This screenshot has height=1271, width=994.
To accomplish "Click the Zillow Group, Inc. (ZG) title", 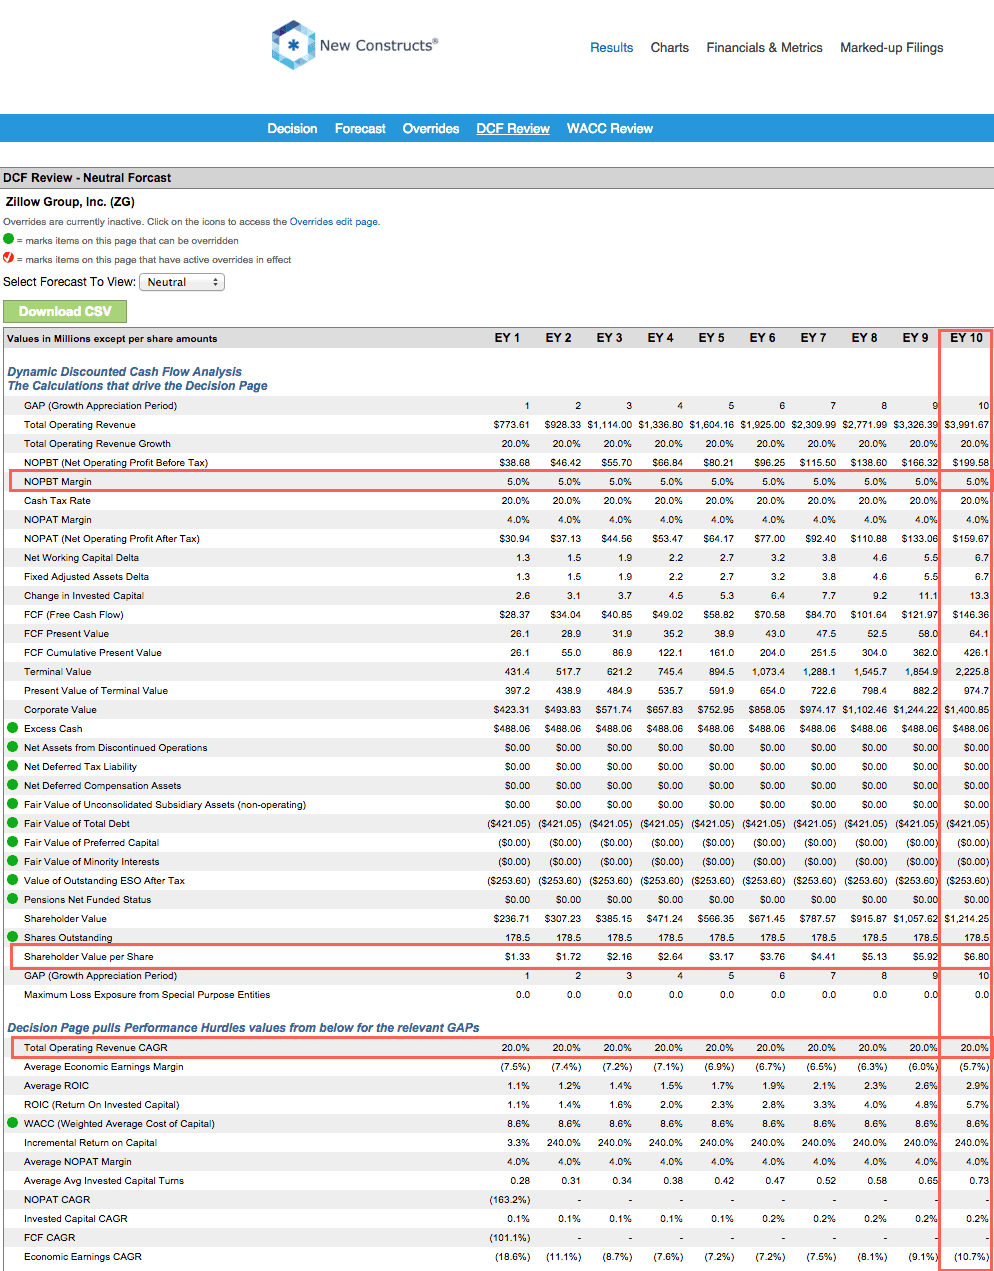I will click(x=70, y=202).
